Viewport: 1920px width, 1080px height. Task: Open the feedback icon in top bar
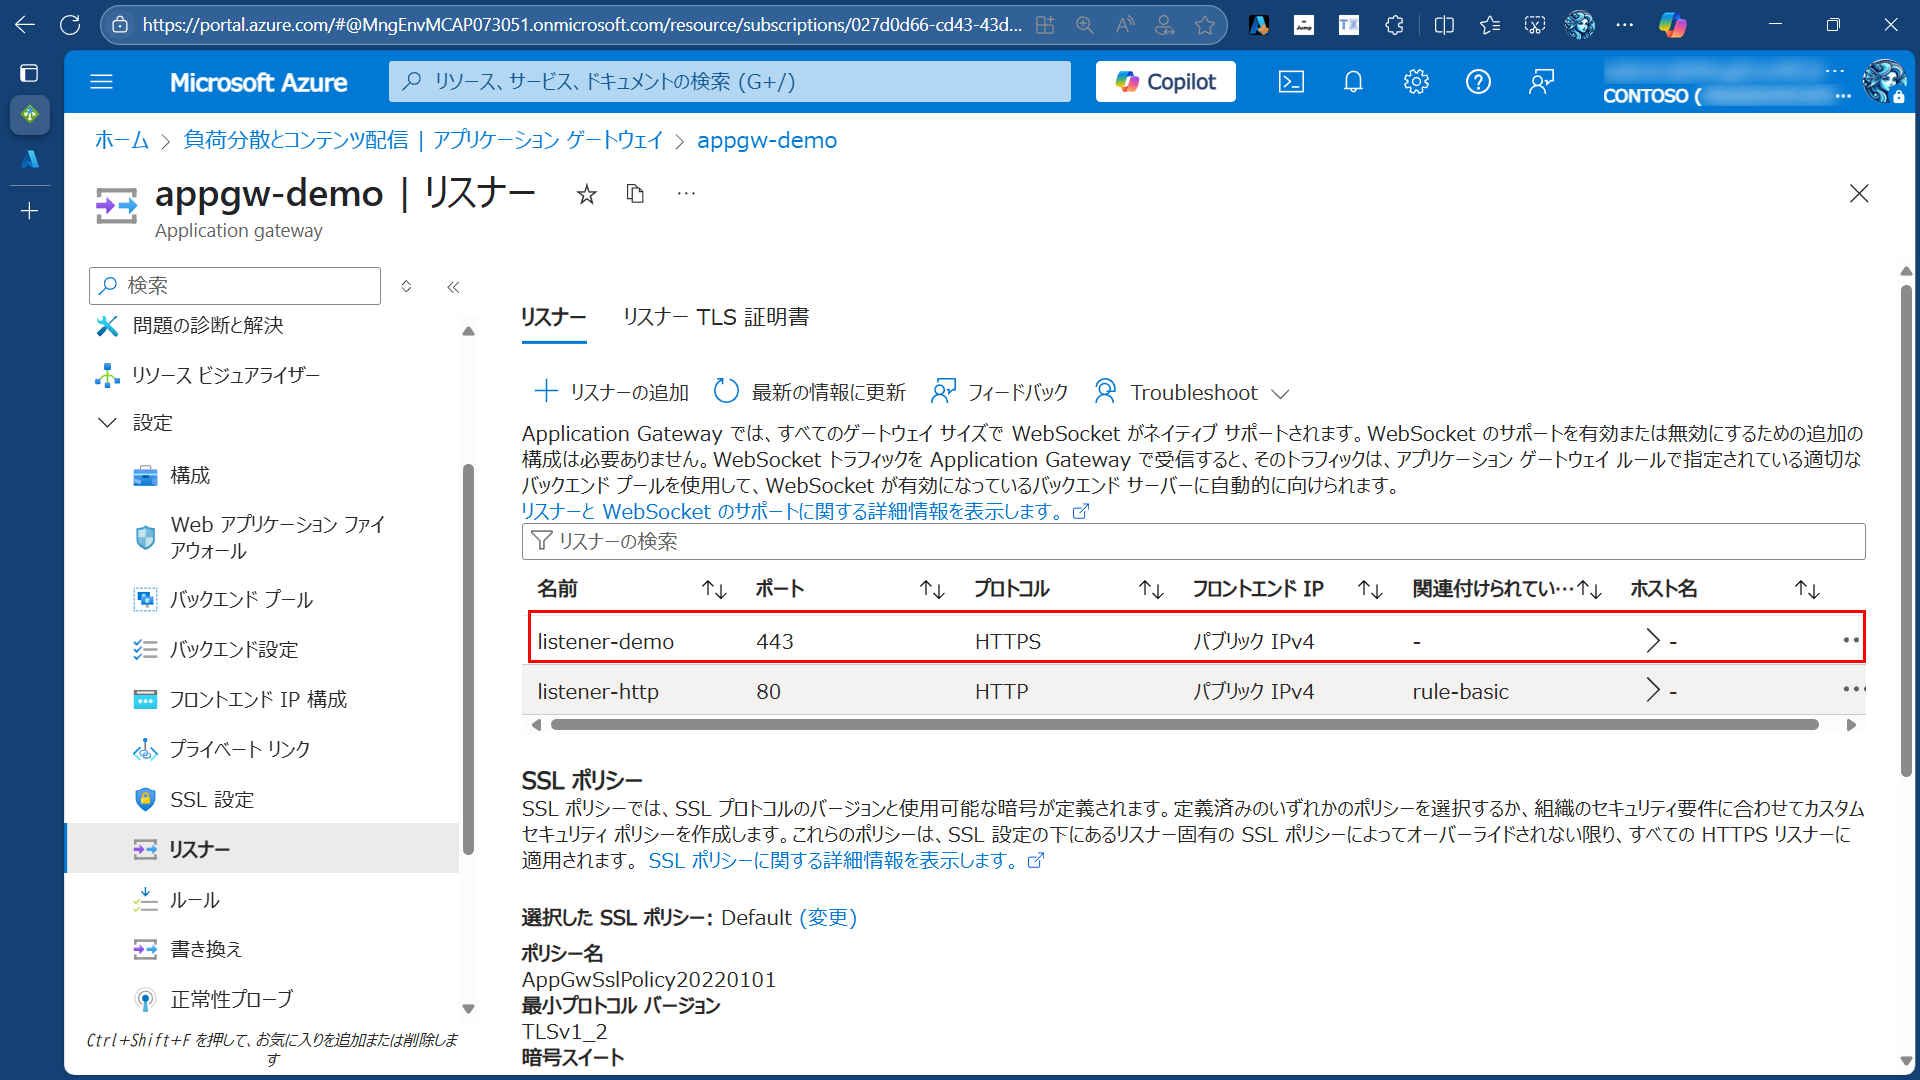[x=1541, y=82]
